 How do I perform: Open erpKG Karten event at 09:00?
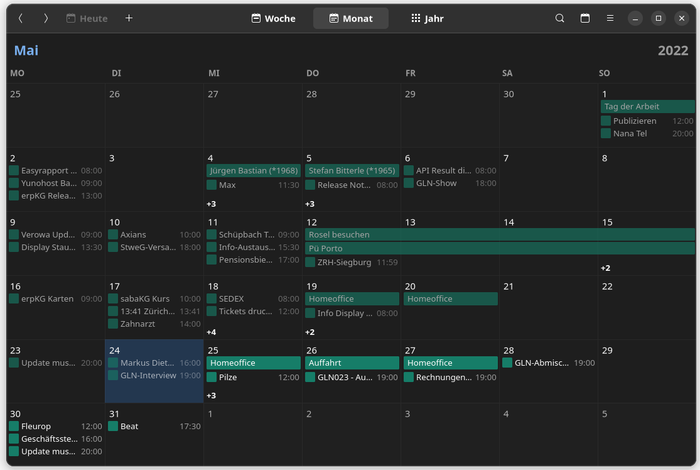[56, 299]
